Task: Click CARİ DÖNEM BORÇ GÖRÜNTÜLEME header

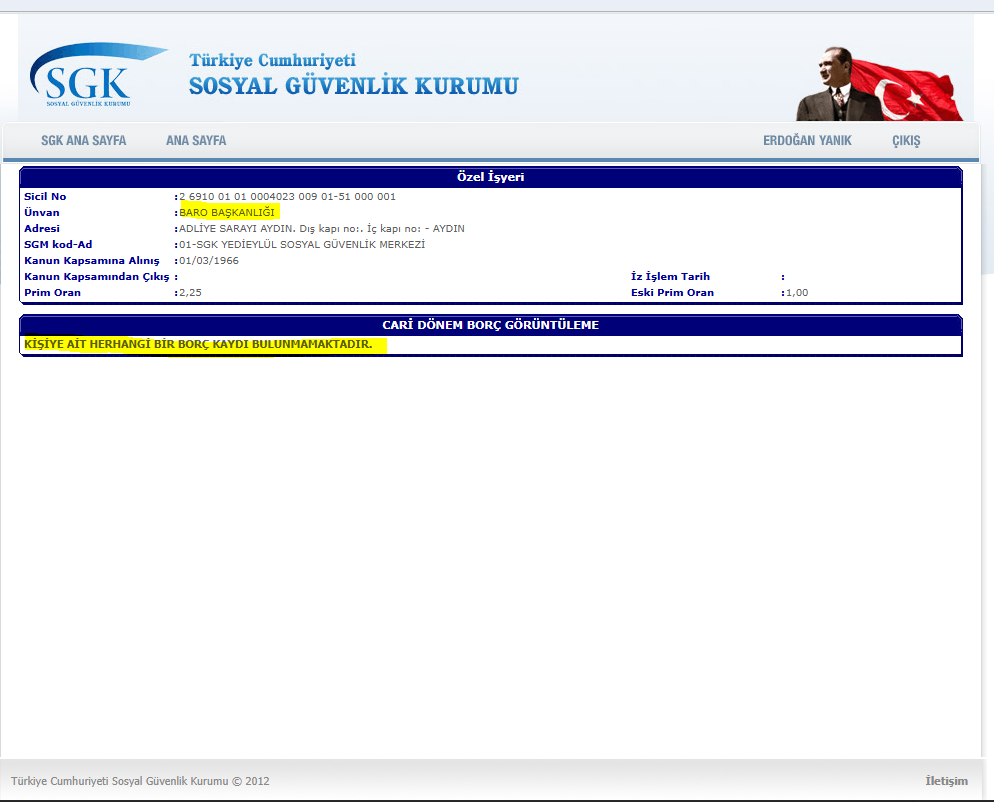Action: click(491, 325)
